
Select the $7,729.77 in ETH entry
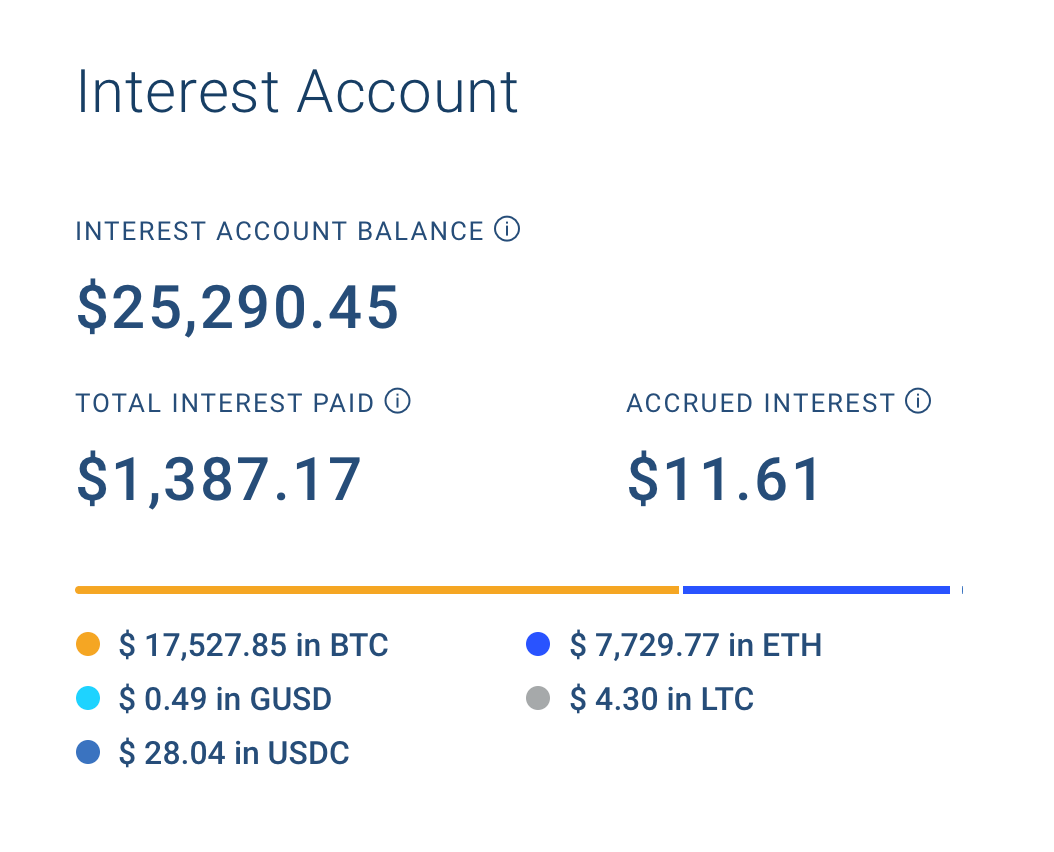pyautogui.click(x=696, y=645)
